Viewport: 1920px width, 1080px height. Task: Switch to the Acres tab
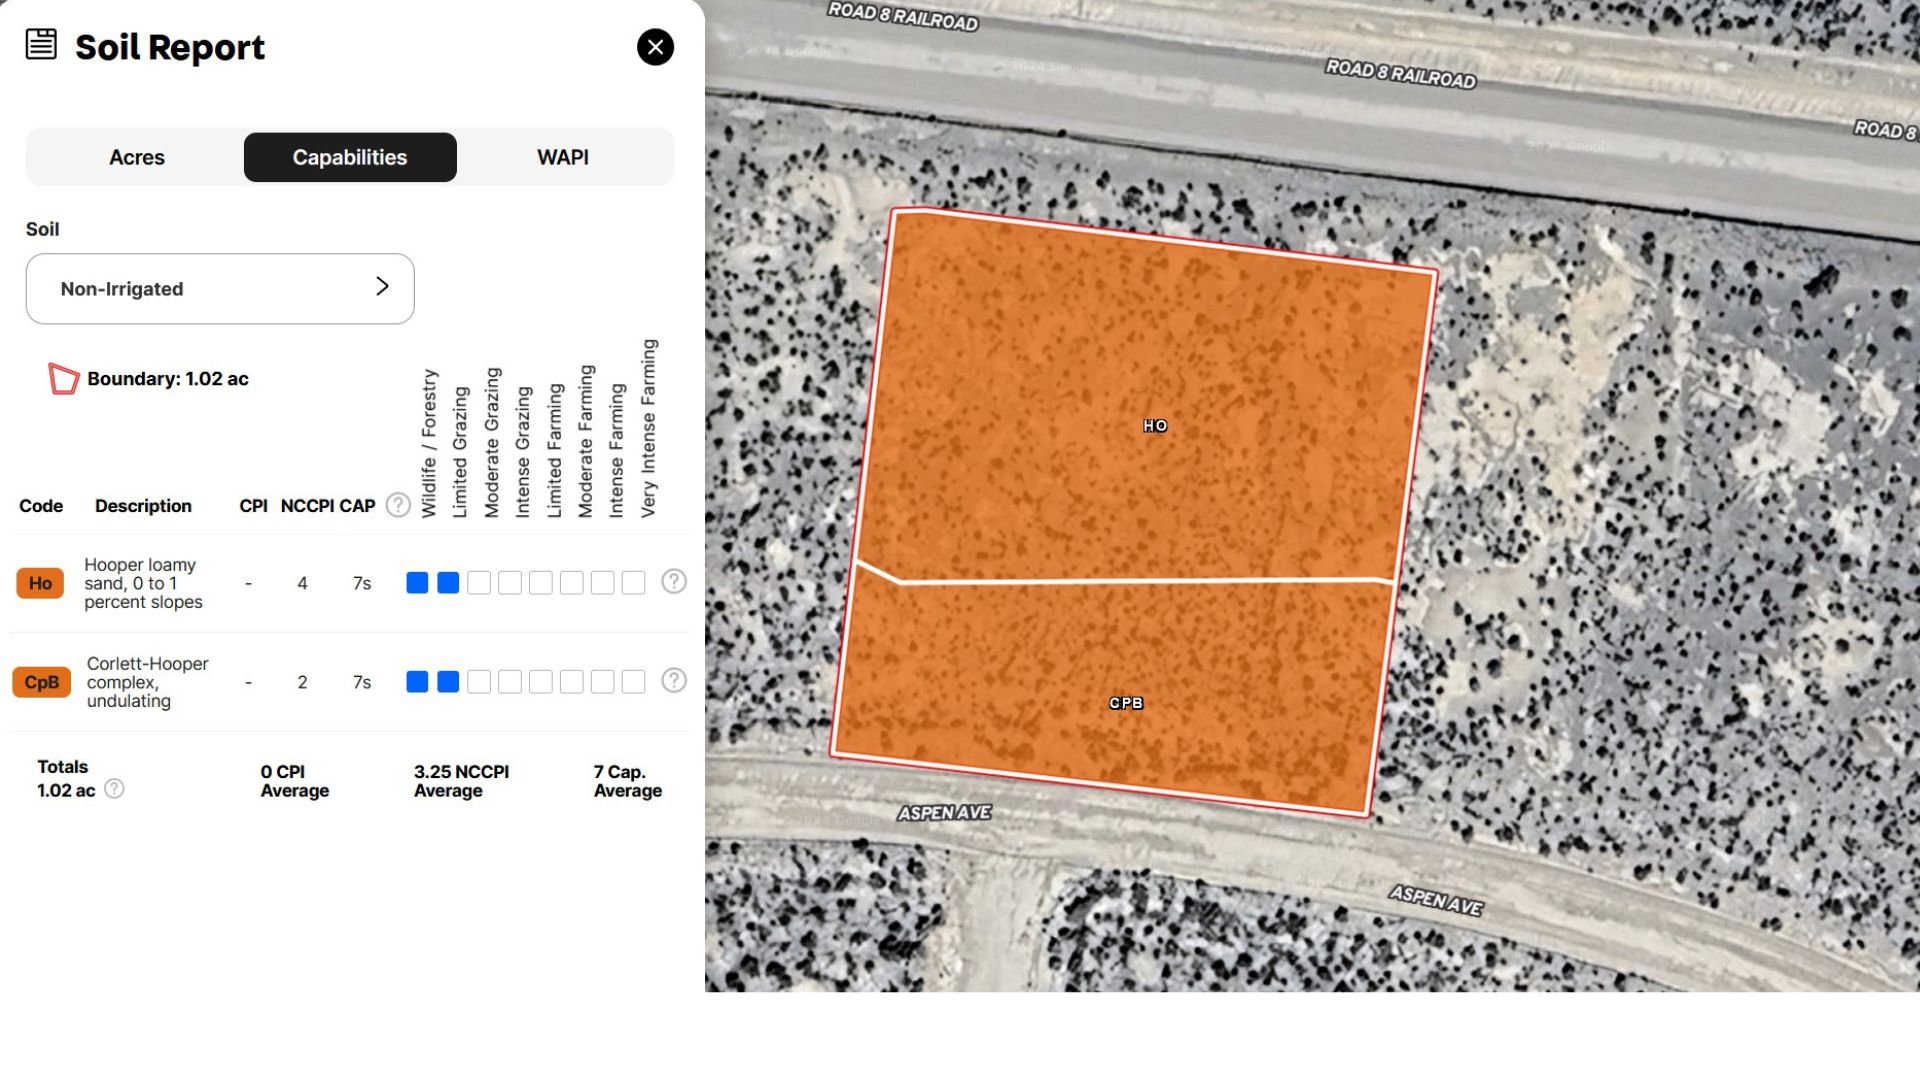[x=137, y=157]
